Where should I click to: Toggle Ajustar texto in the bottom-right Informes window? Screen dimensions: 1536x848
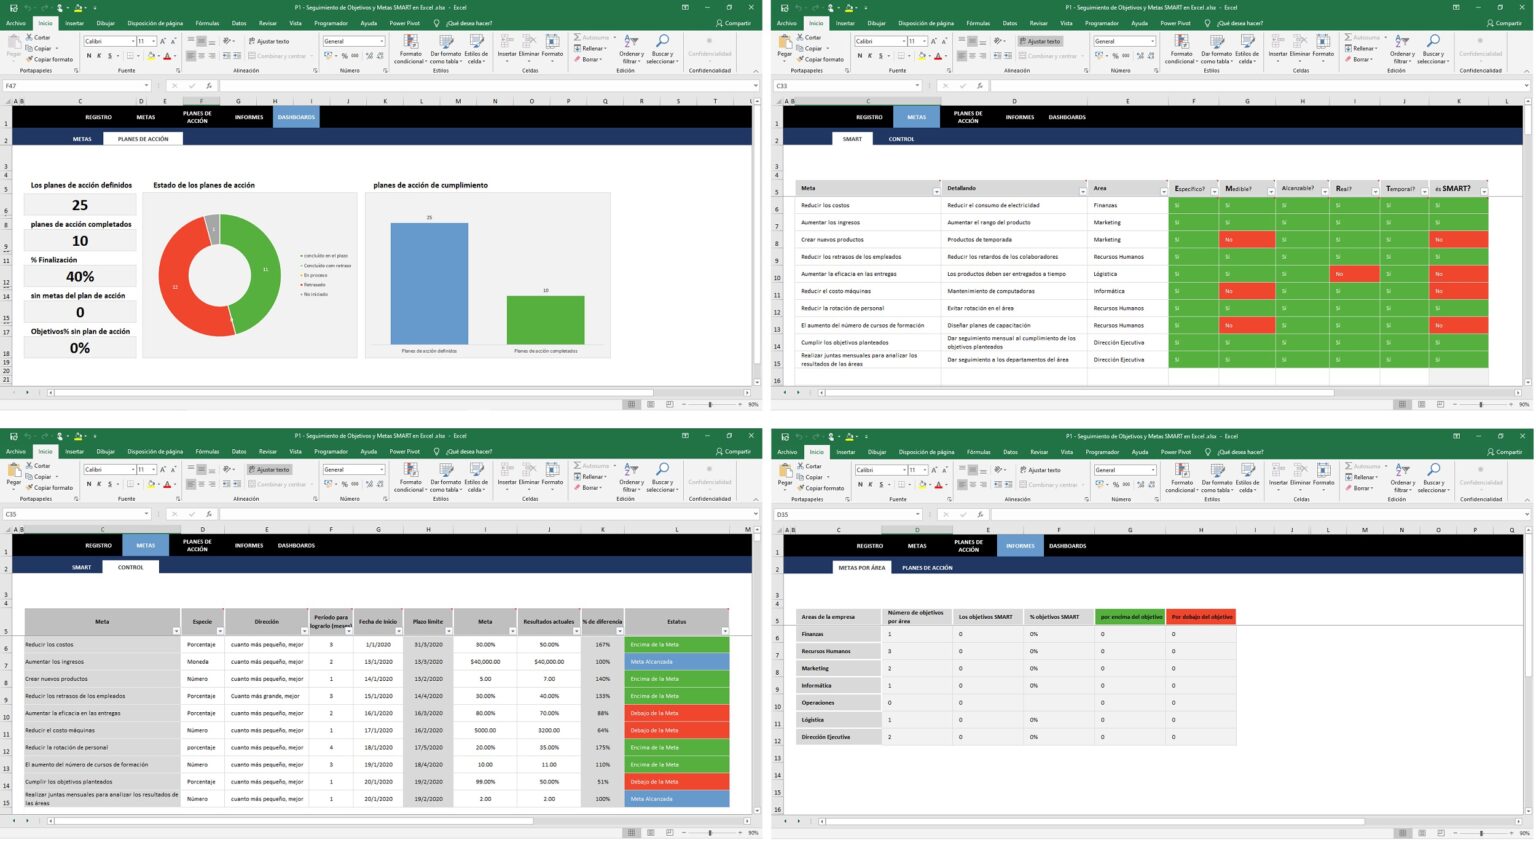pos(1039,469)
